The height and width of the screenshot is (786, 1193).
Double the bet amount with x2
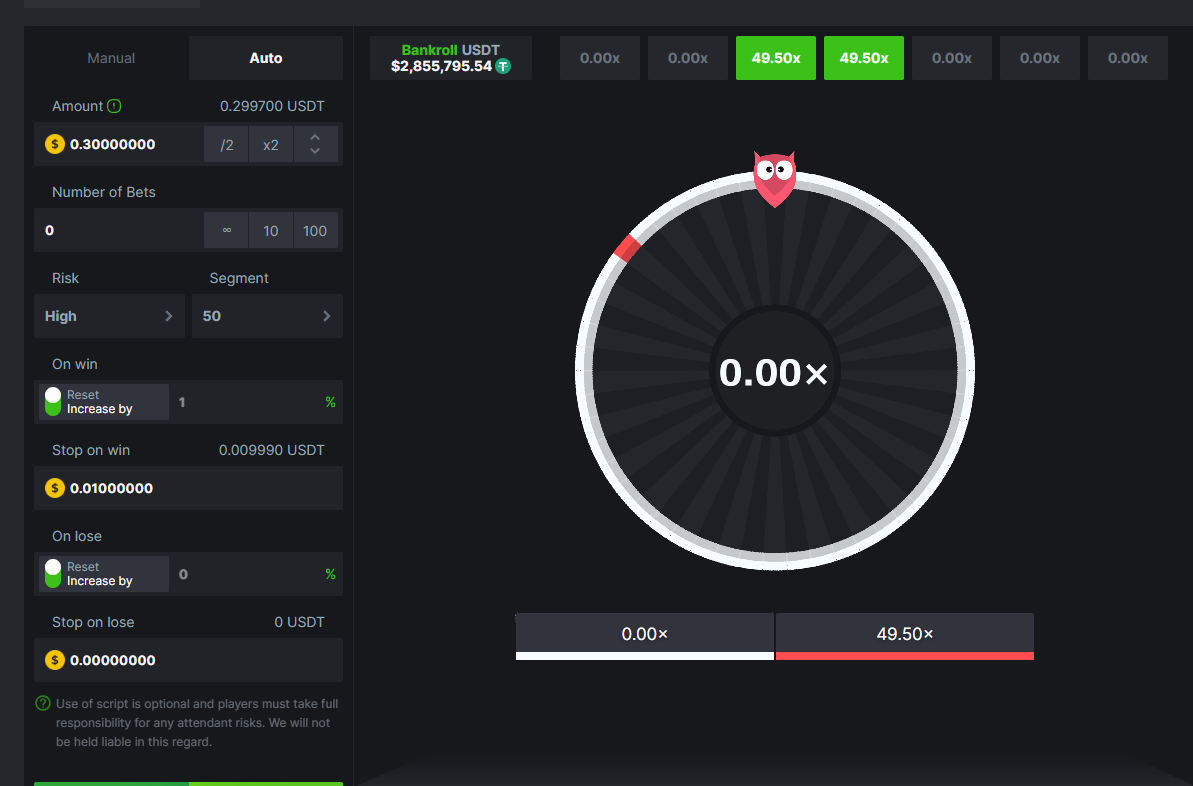(x=271, y=144)
